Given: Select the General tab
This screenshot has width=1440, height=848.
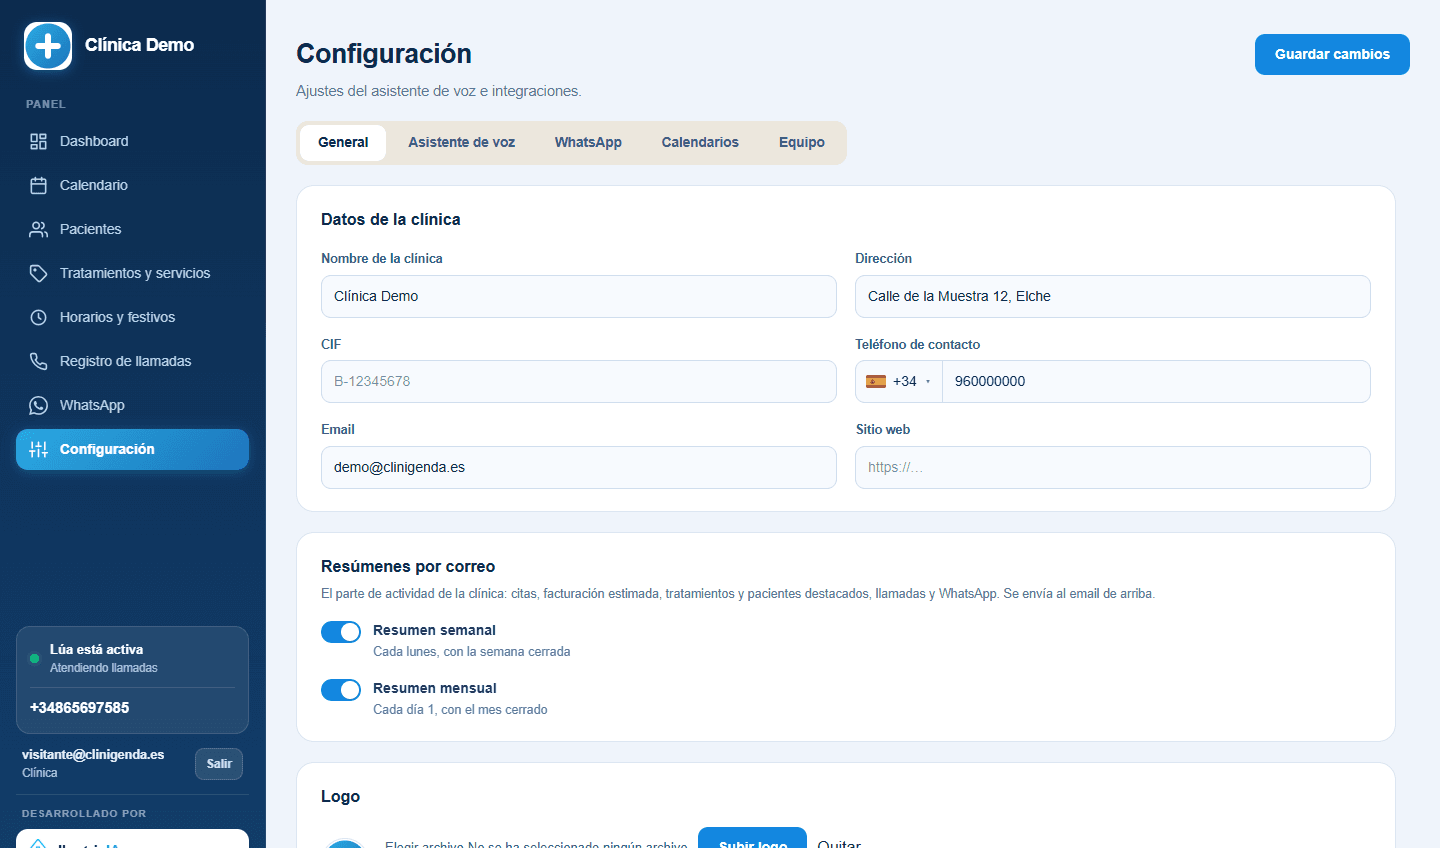Looking at the screenshot, I should [x=343, y=143].
